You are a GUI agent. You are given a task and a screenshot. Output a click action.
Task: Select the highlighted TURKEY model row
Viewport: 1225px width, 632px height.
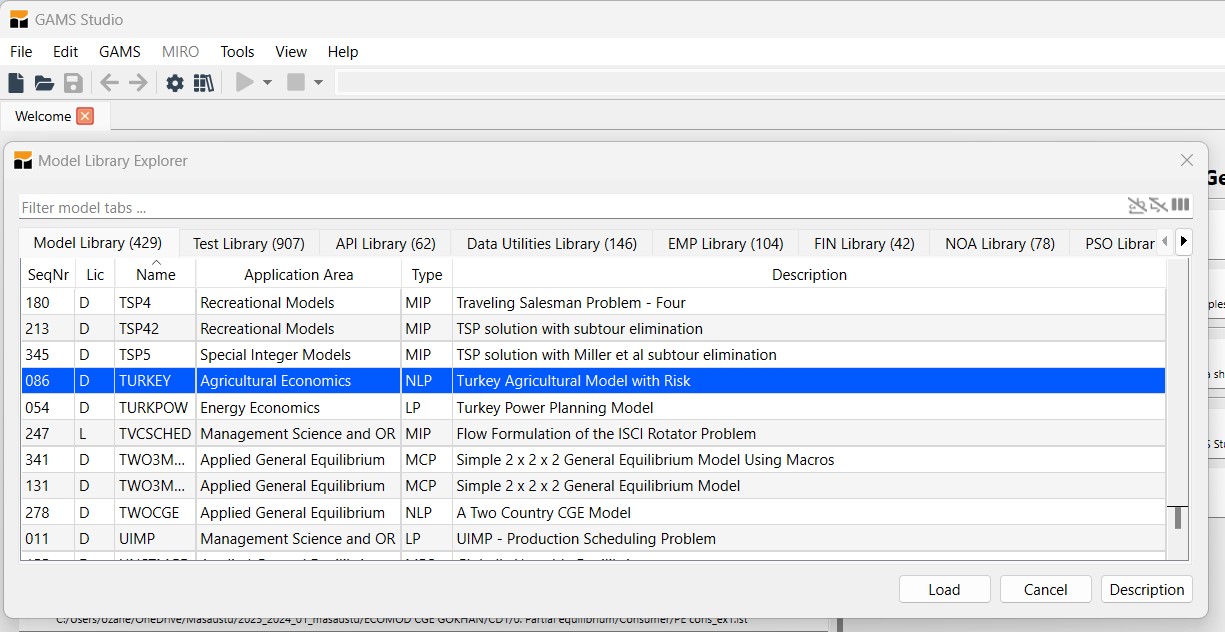coord(593,380)
